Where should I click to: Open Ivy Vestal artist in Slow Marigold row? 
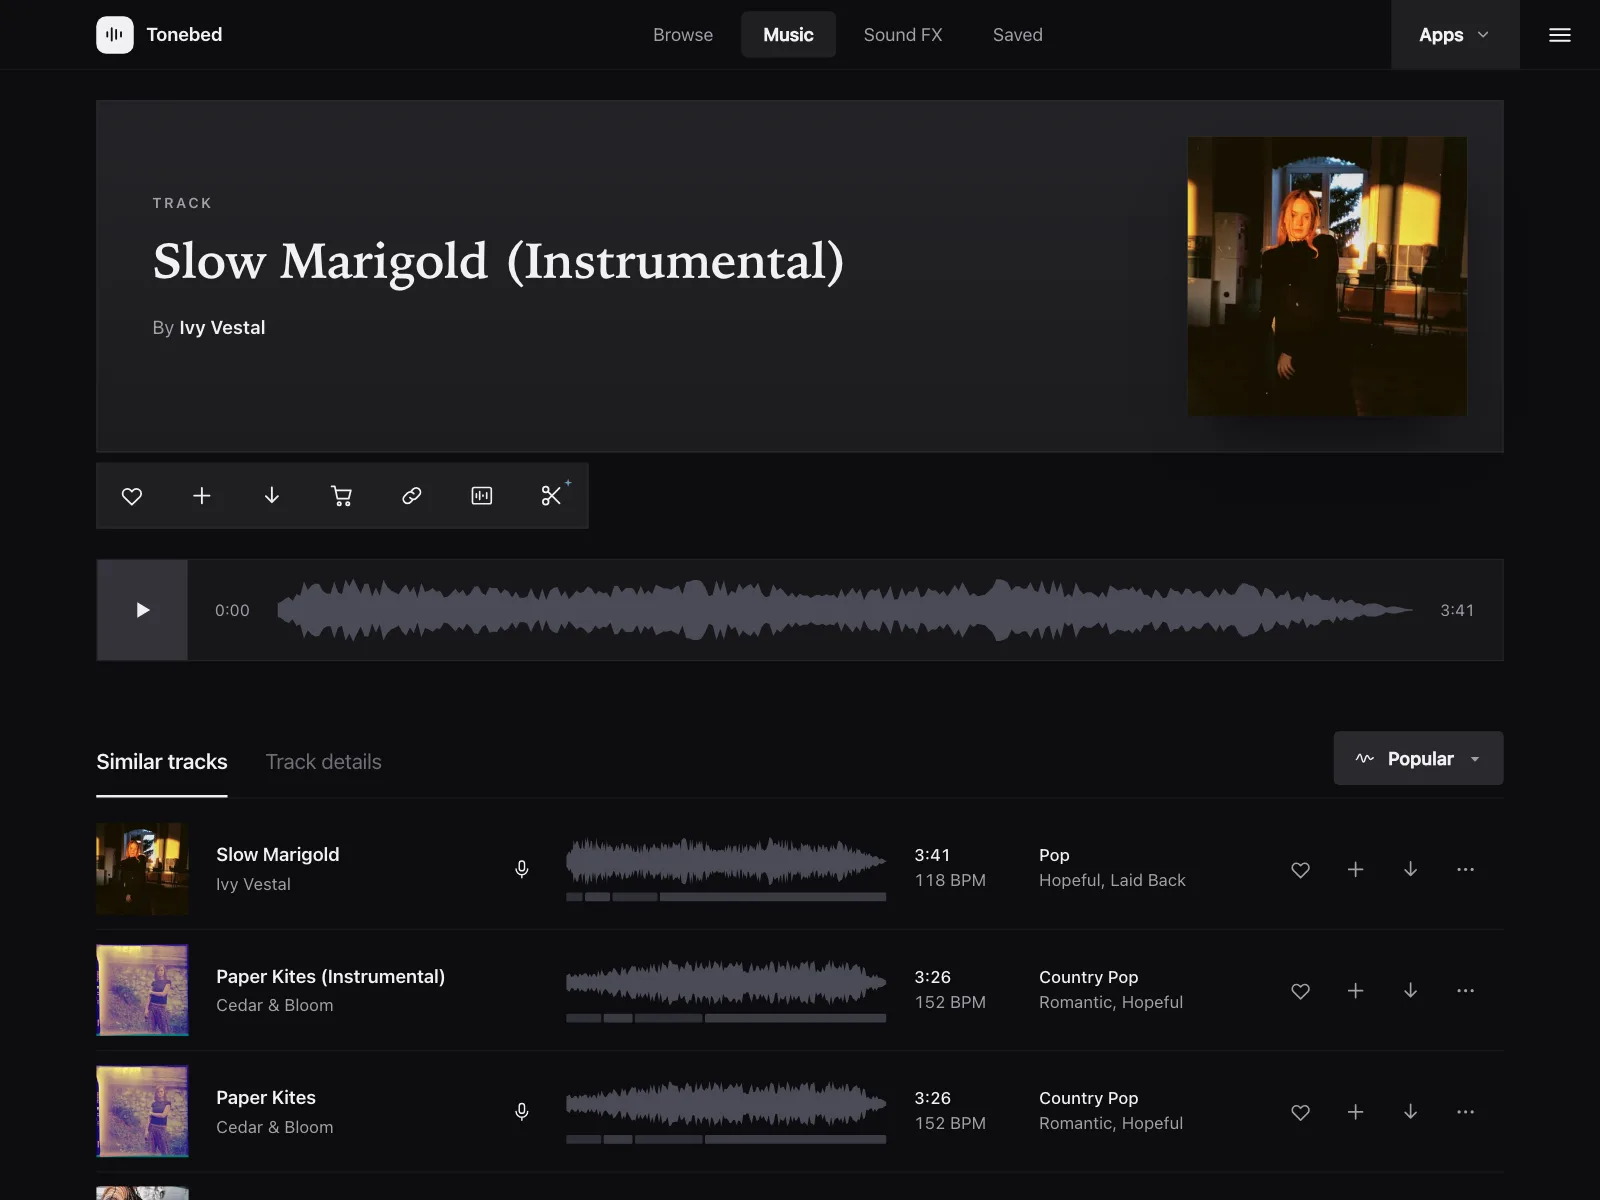point(253,884)
